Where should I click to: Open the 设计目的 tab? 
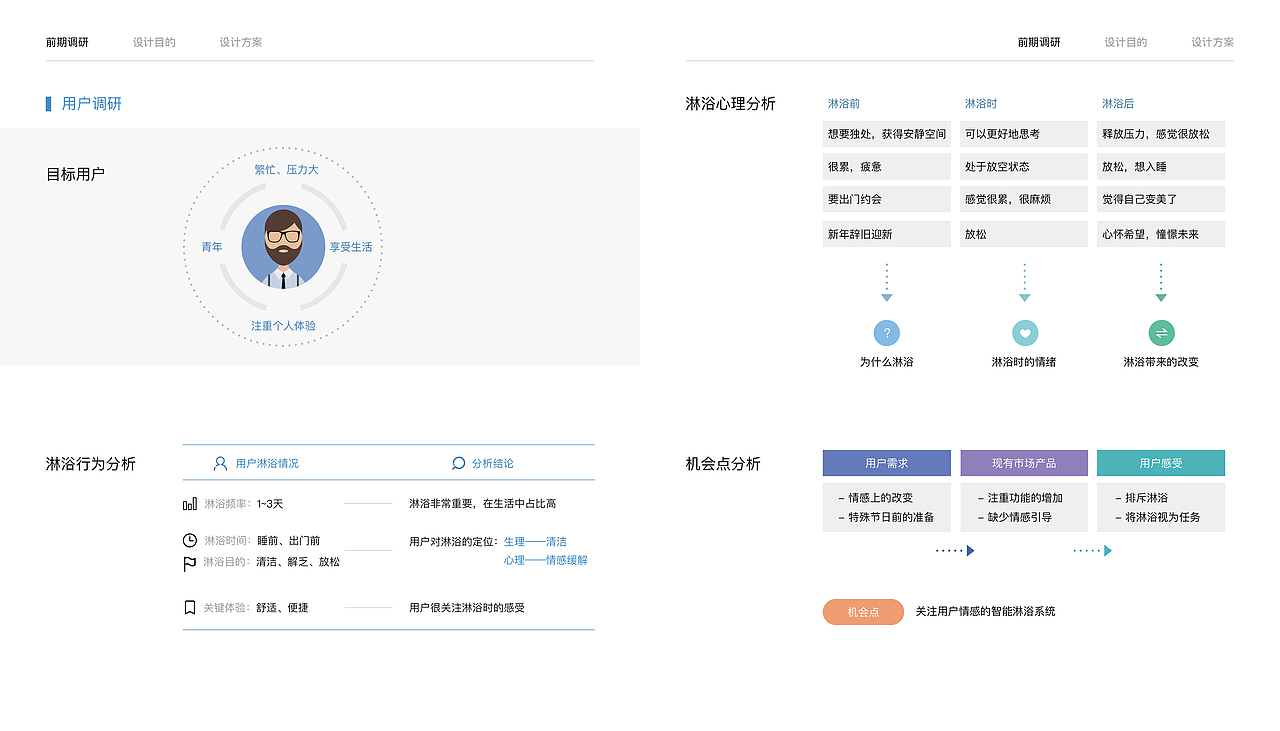pyautogui.click(x=153, y=42)
